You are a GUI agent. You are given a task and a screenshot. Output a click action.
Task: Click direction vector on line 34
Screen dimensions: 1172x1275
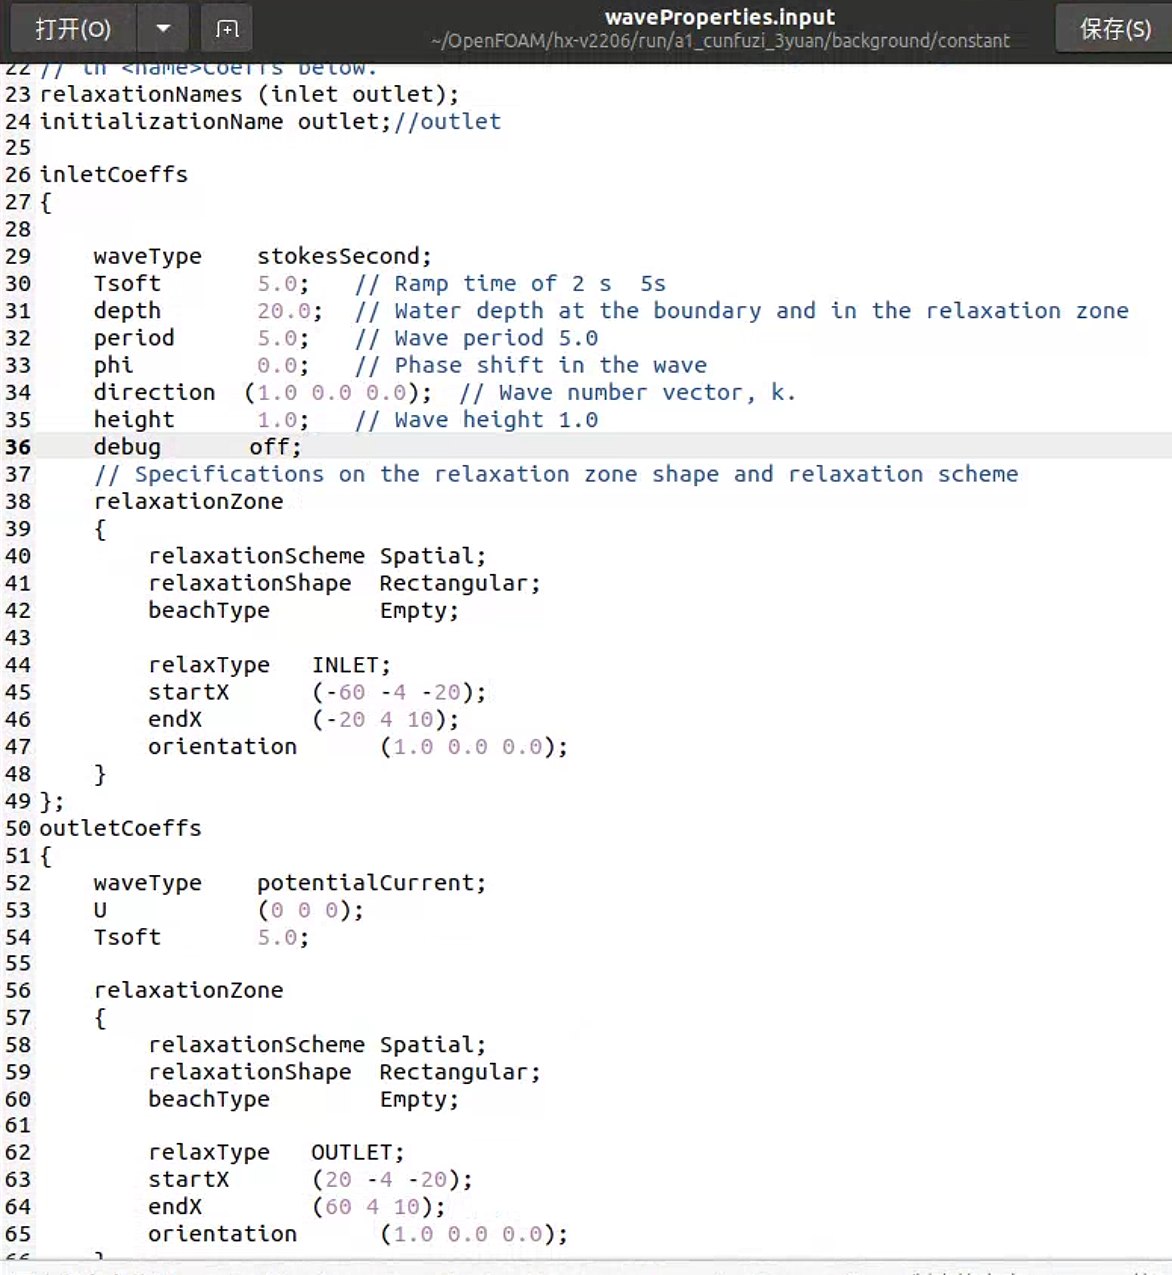338,392
